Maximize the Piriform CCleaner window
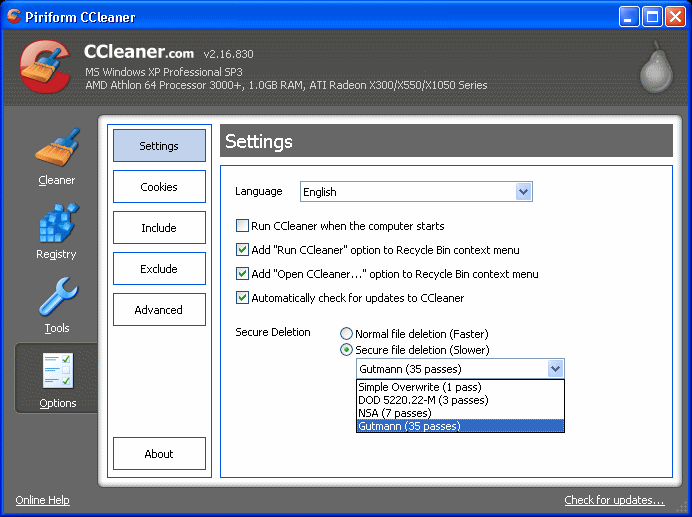This screenshot has height=517, width=692. tap(652, 17)
